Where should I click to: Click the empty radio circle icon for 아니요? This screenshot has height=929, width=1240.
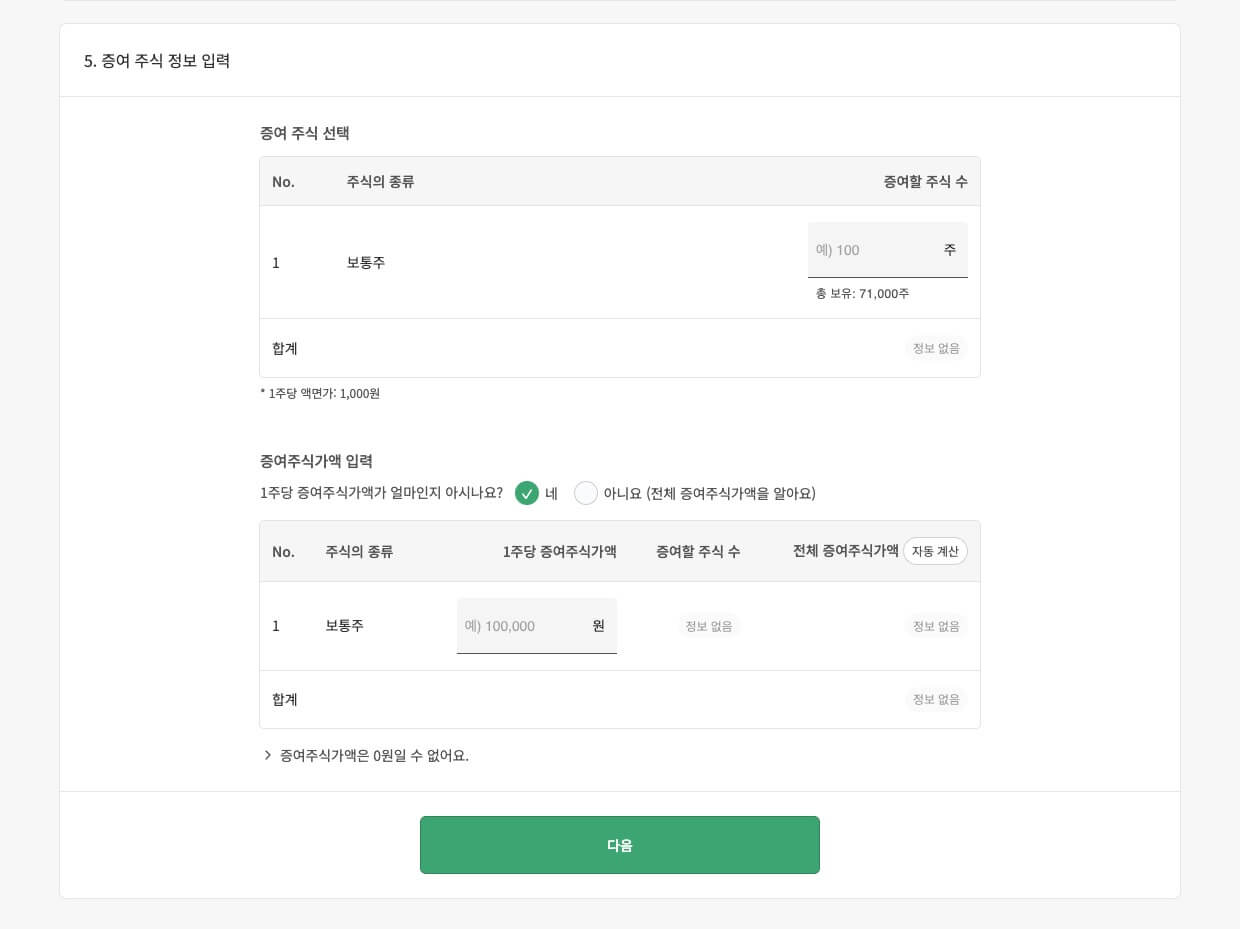point(586,493)
